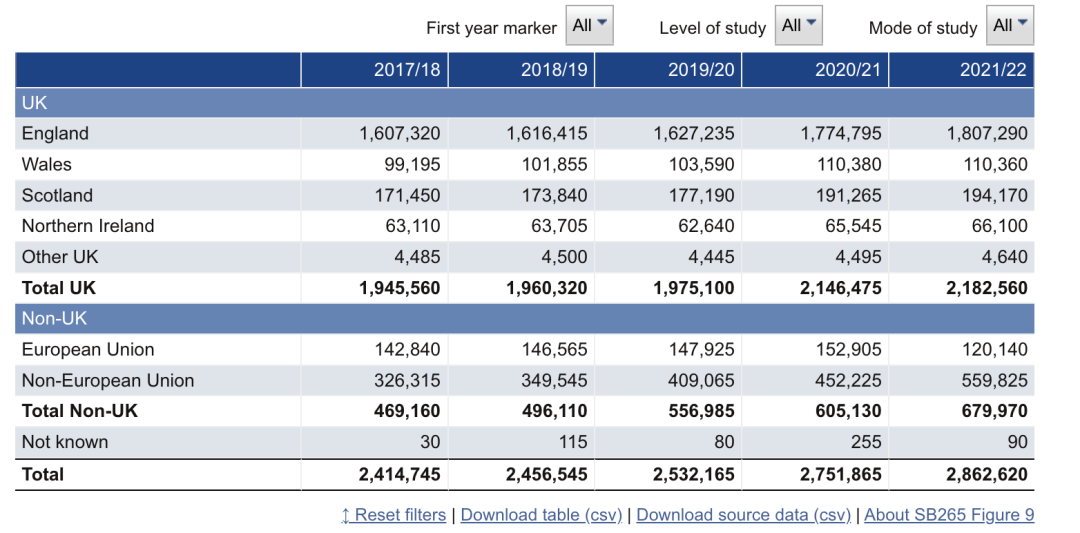Open the First year marker dropdown
The height and width of the screenshot is (533, 1080).
click(589, 26)
